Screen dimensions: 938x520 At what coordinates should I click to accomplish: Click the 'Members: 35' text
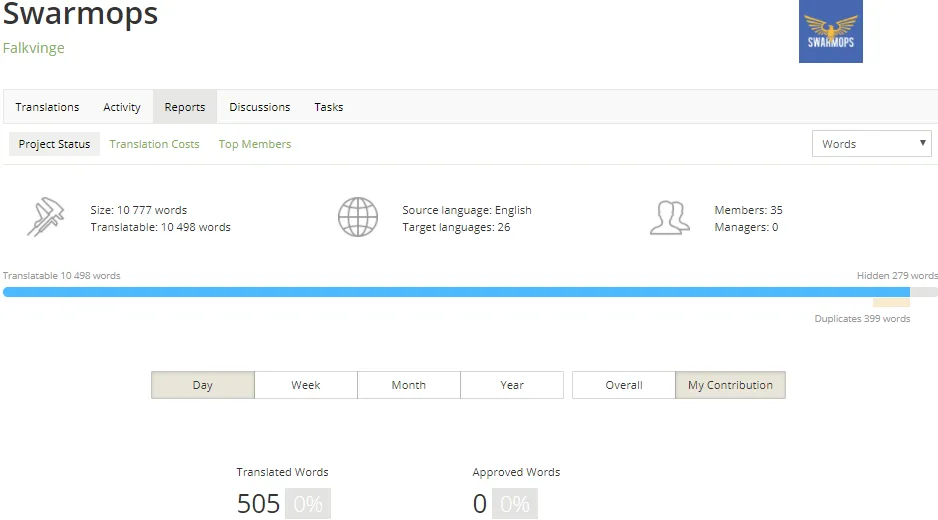[748, 210]
